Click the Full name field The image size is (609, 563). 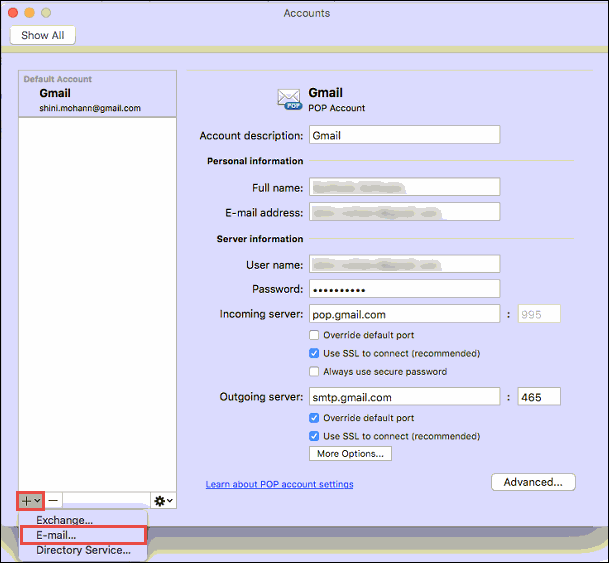click(x=404, y=188)
